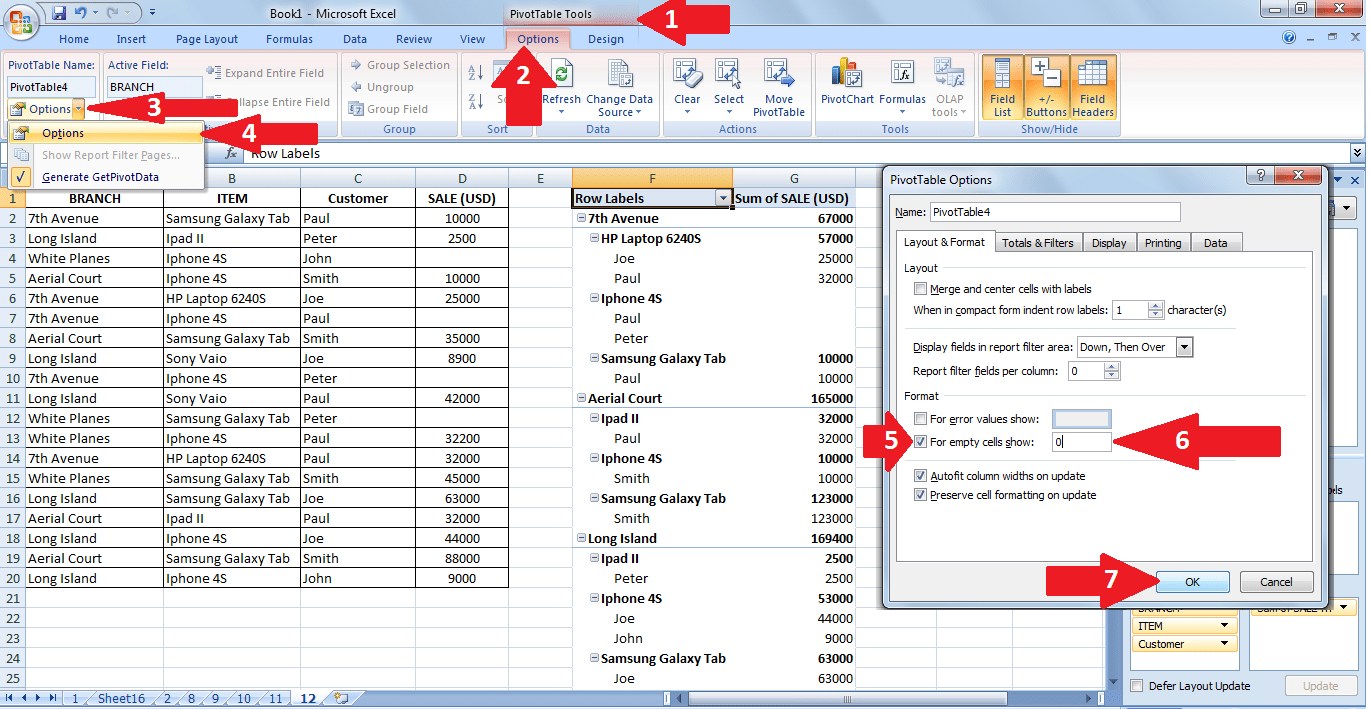
Task: Open the Row Labels filter dropdown
Action: tap(724, 197)
